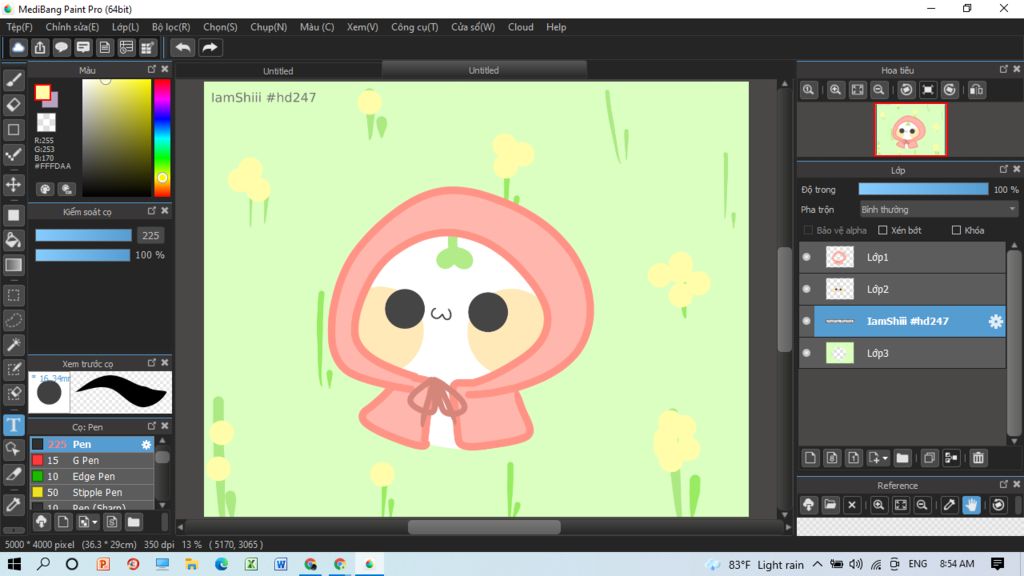Zoom out on the Hoa tiêu navigator
Viewport: 1024px width, 576px height.
[x=879, y=90]
